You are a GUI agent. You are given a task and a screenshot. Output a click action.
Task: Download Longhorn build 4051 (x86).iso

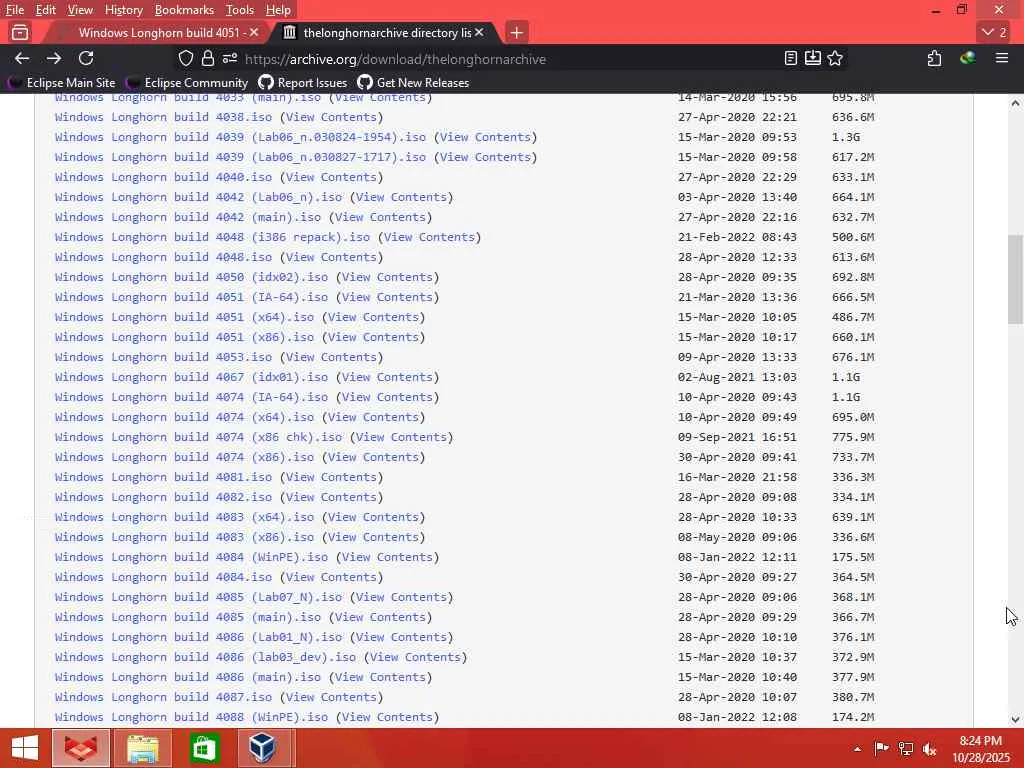184,337
